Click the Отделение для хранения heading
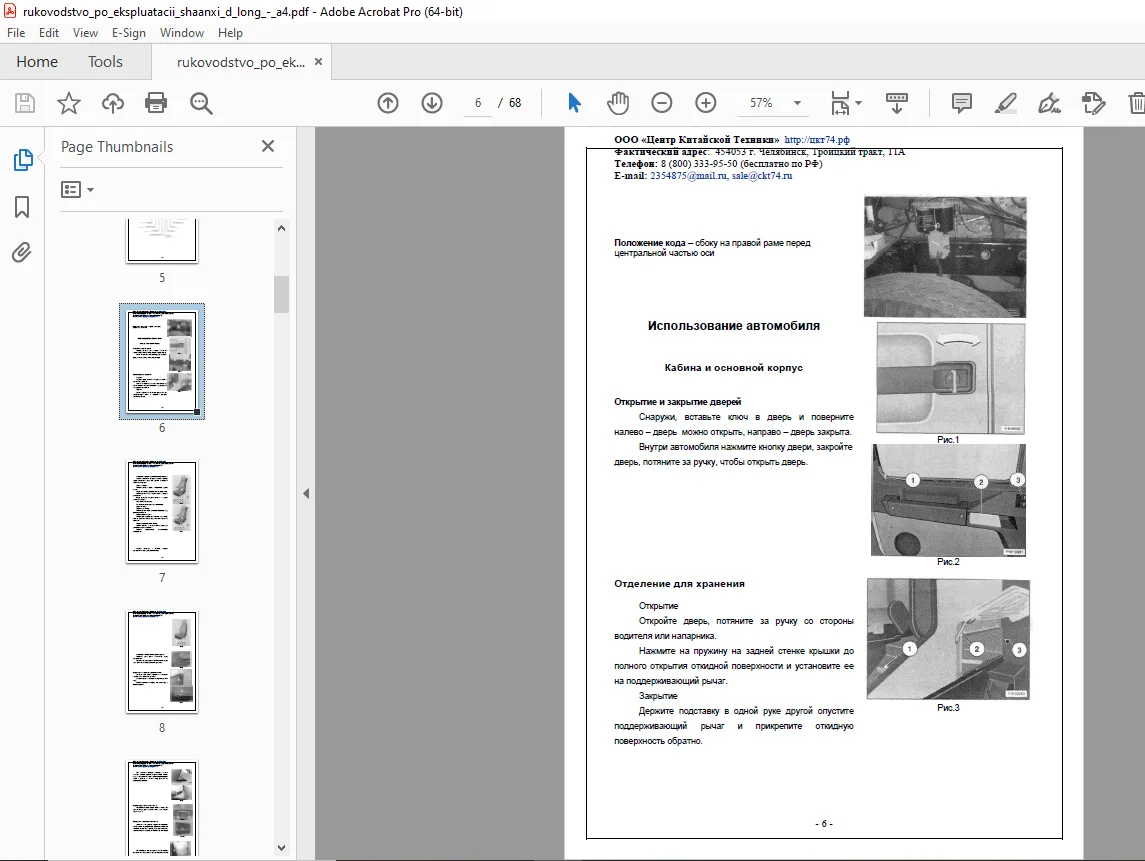This screenshot has height=861, width=1145. pos(679,583)
